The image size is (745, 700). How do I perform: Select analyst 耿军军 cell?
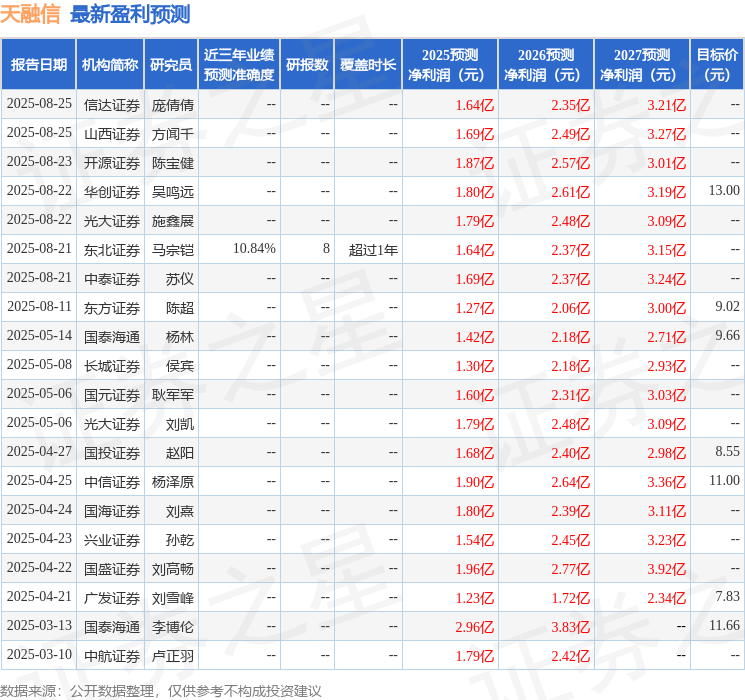click(x=173, y=395)
